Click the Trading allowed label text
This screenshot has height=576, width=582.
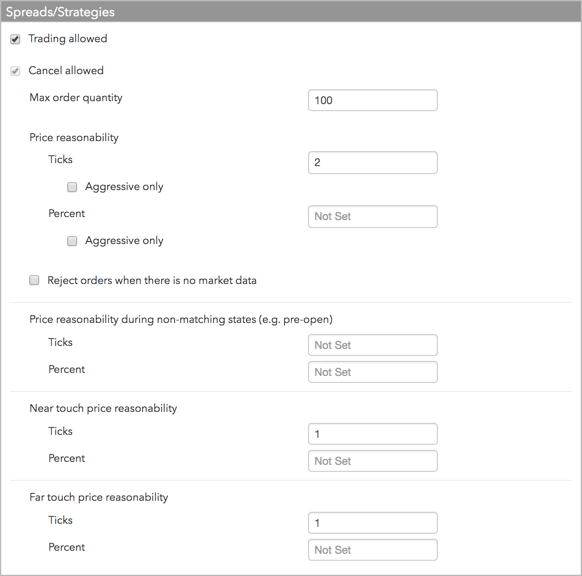(x=68, y=39)
